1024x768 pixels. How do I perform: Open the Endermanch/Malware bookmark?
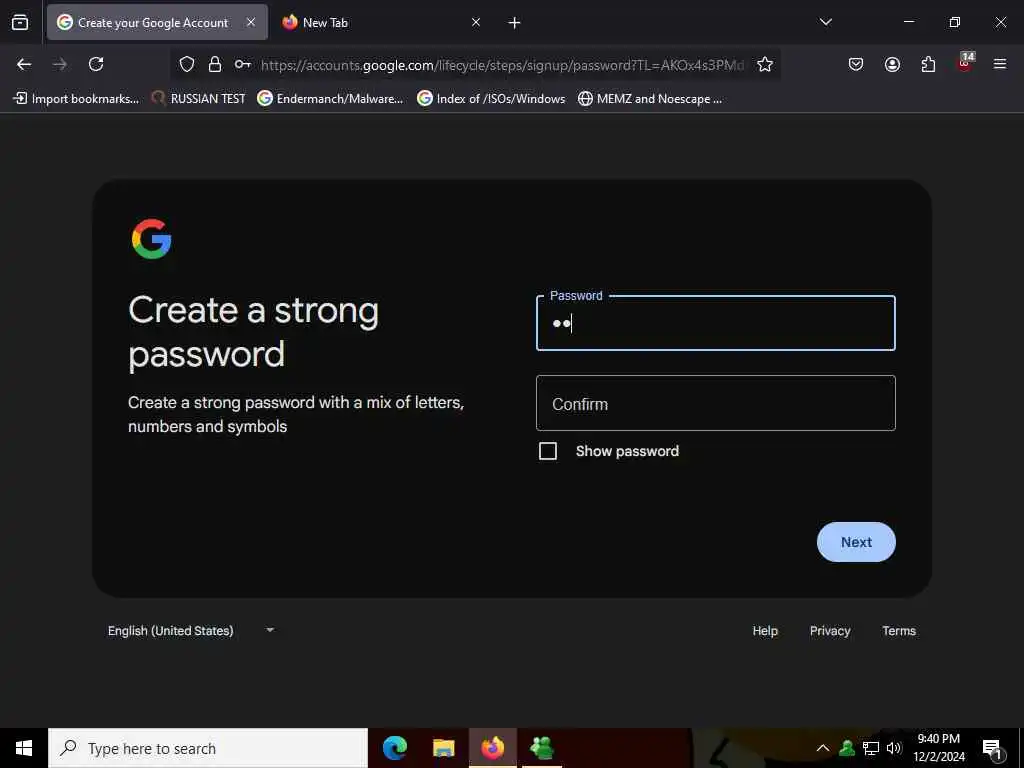[330, 99]
